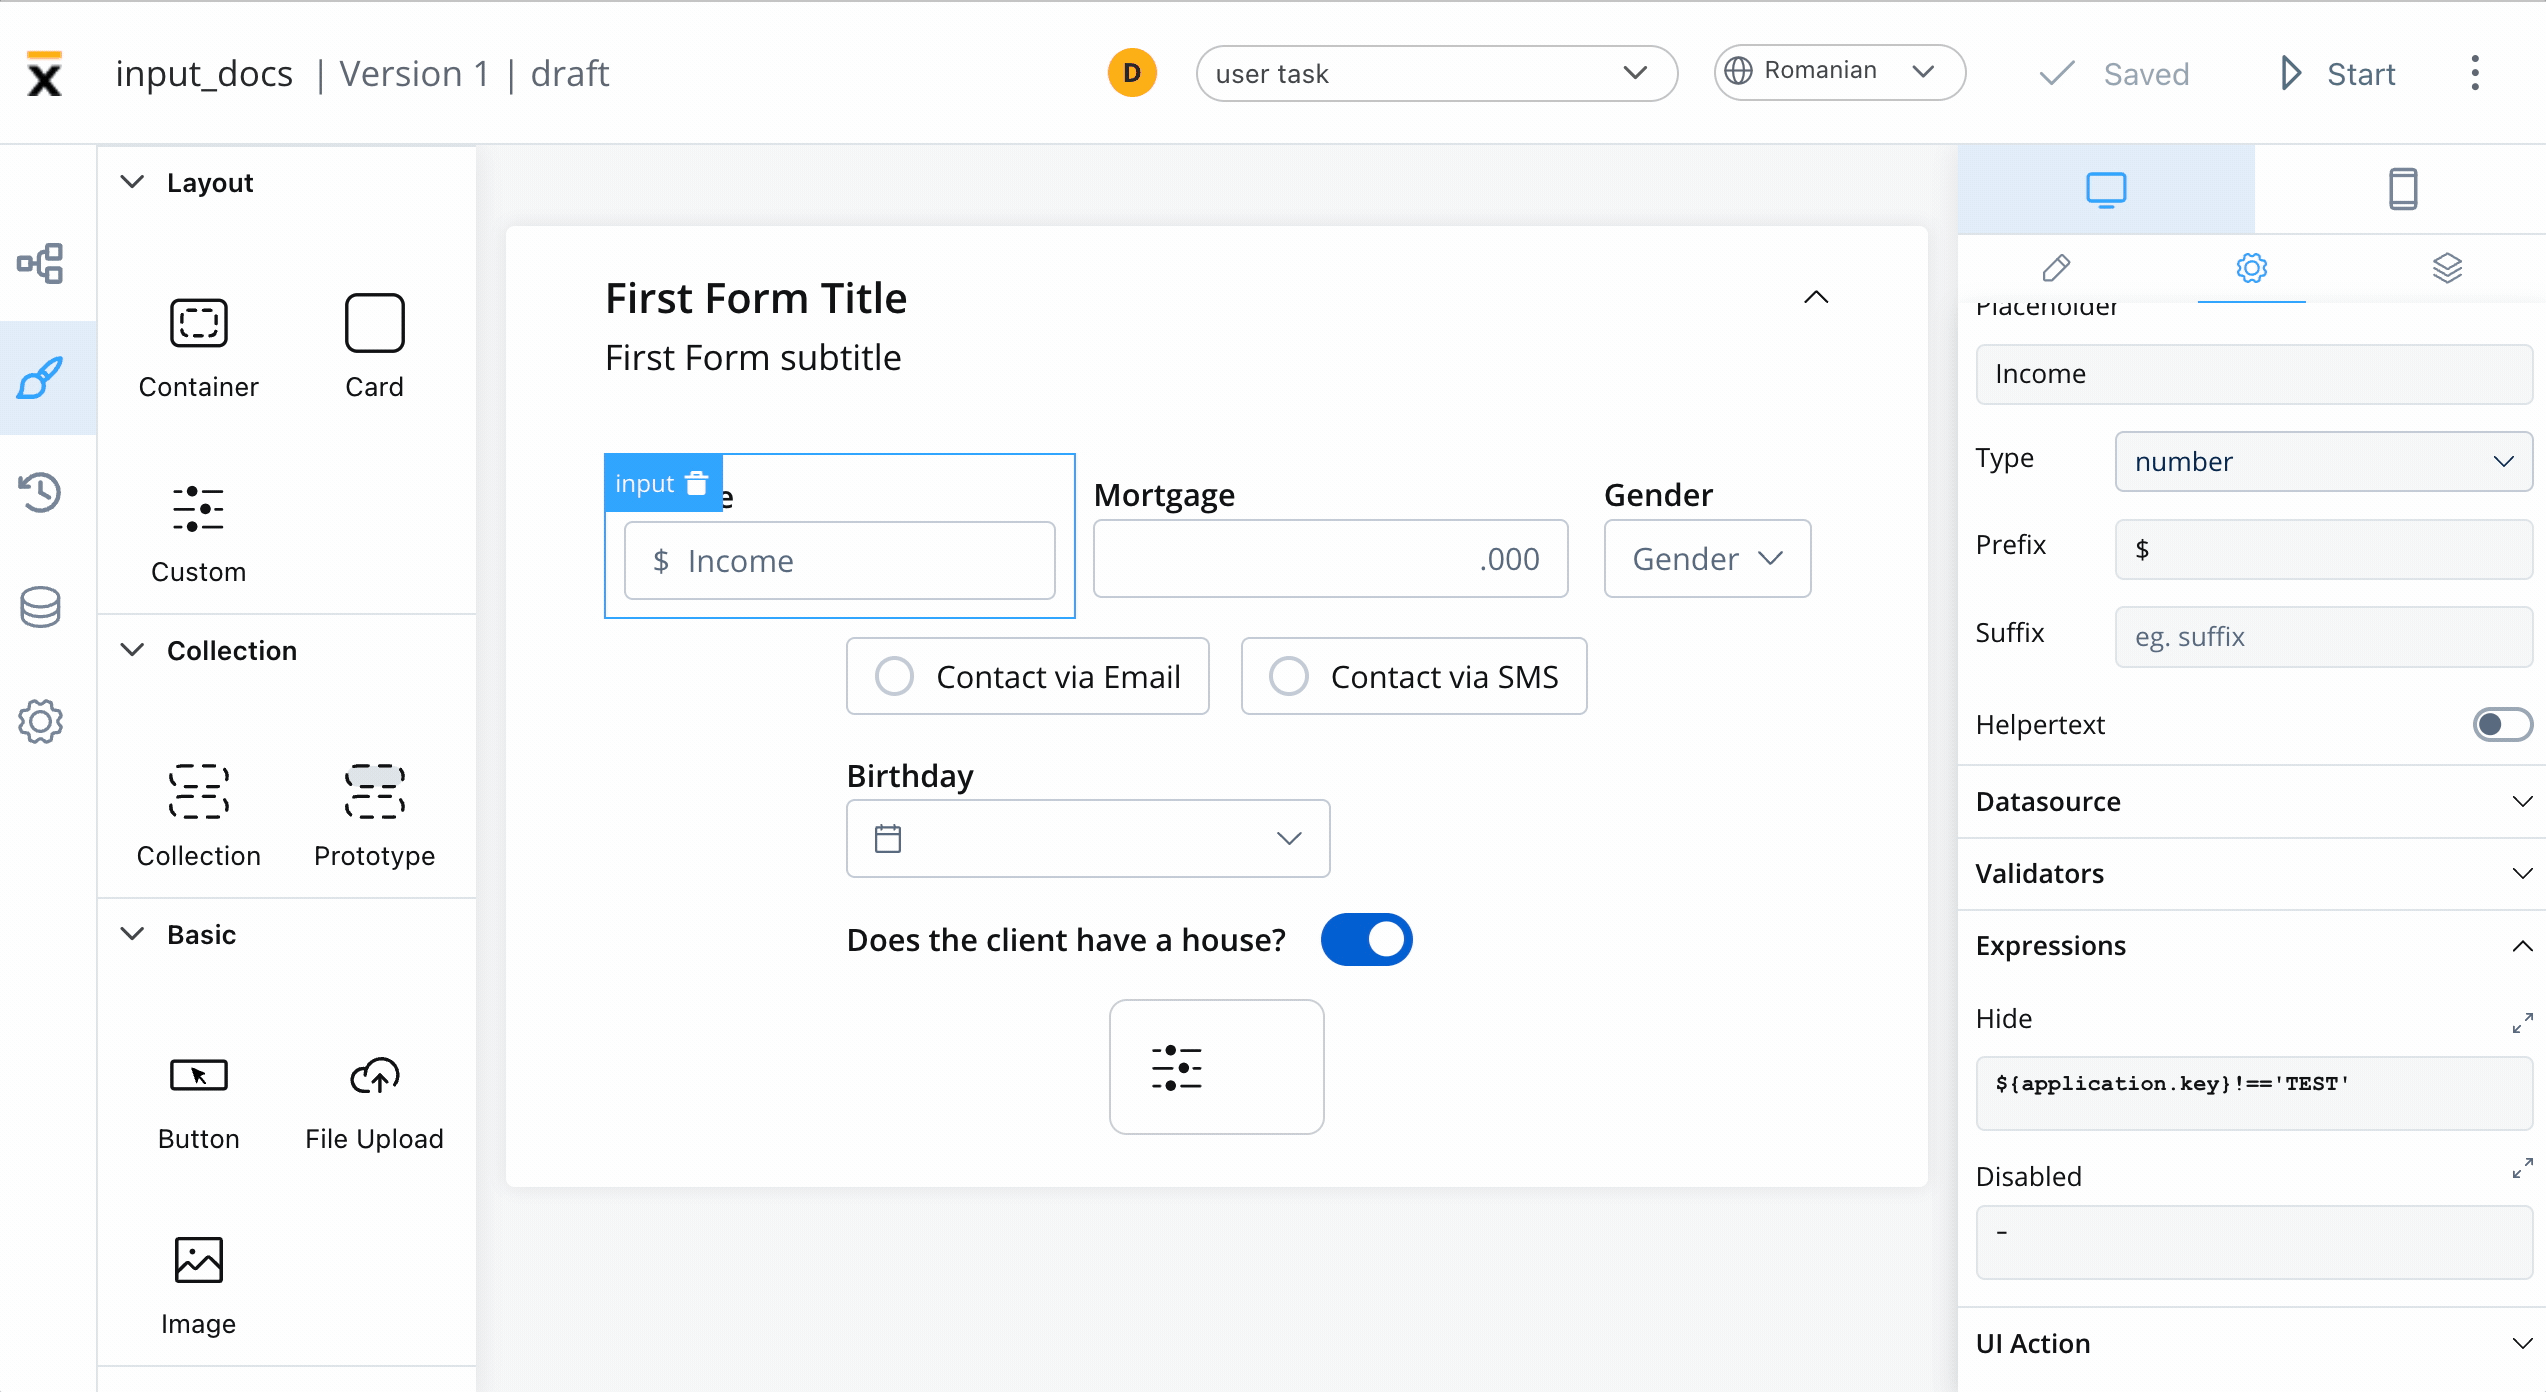Open the layers tab in properties panel
The image size is (2546, 1392).
tap(2447, 268)
